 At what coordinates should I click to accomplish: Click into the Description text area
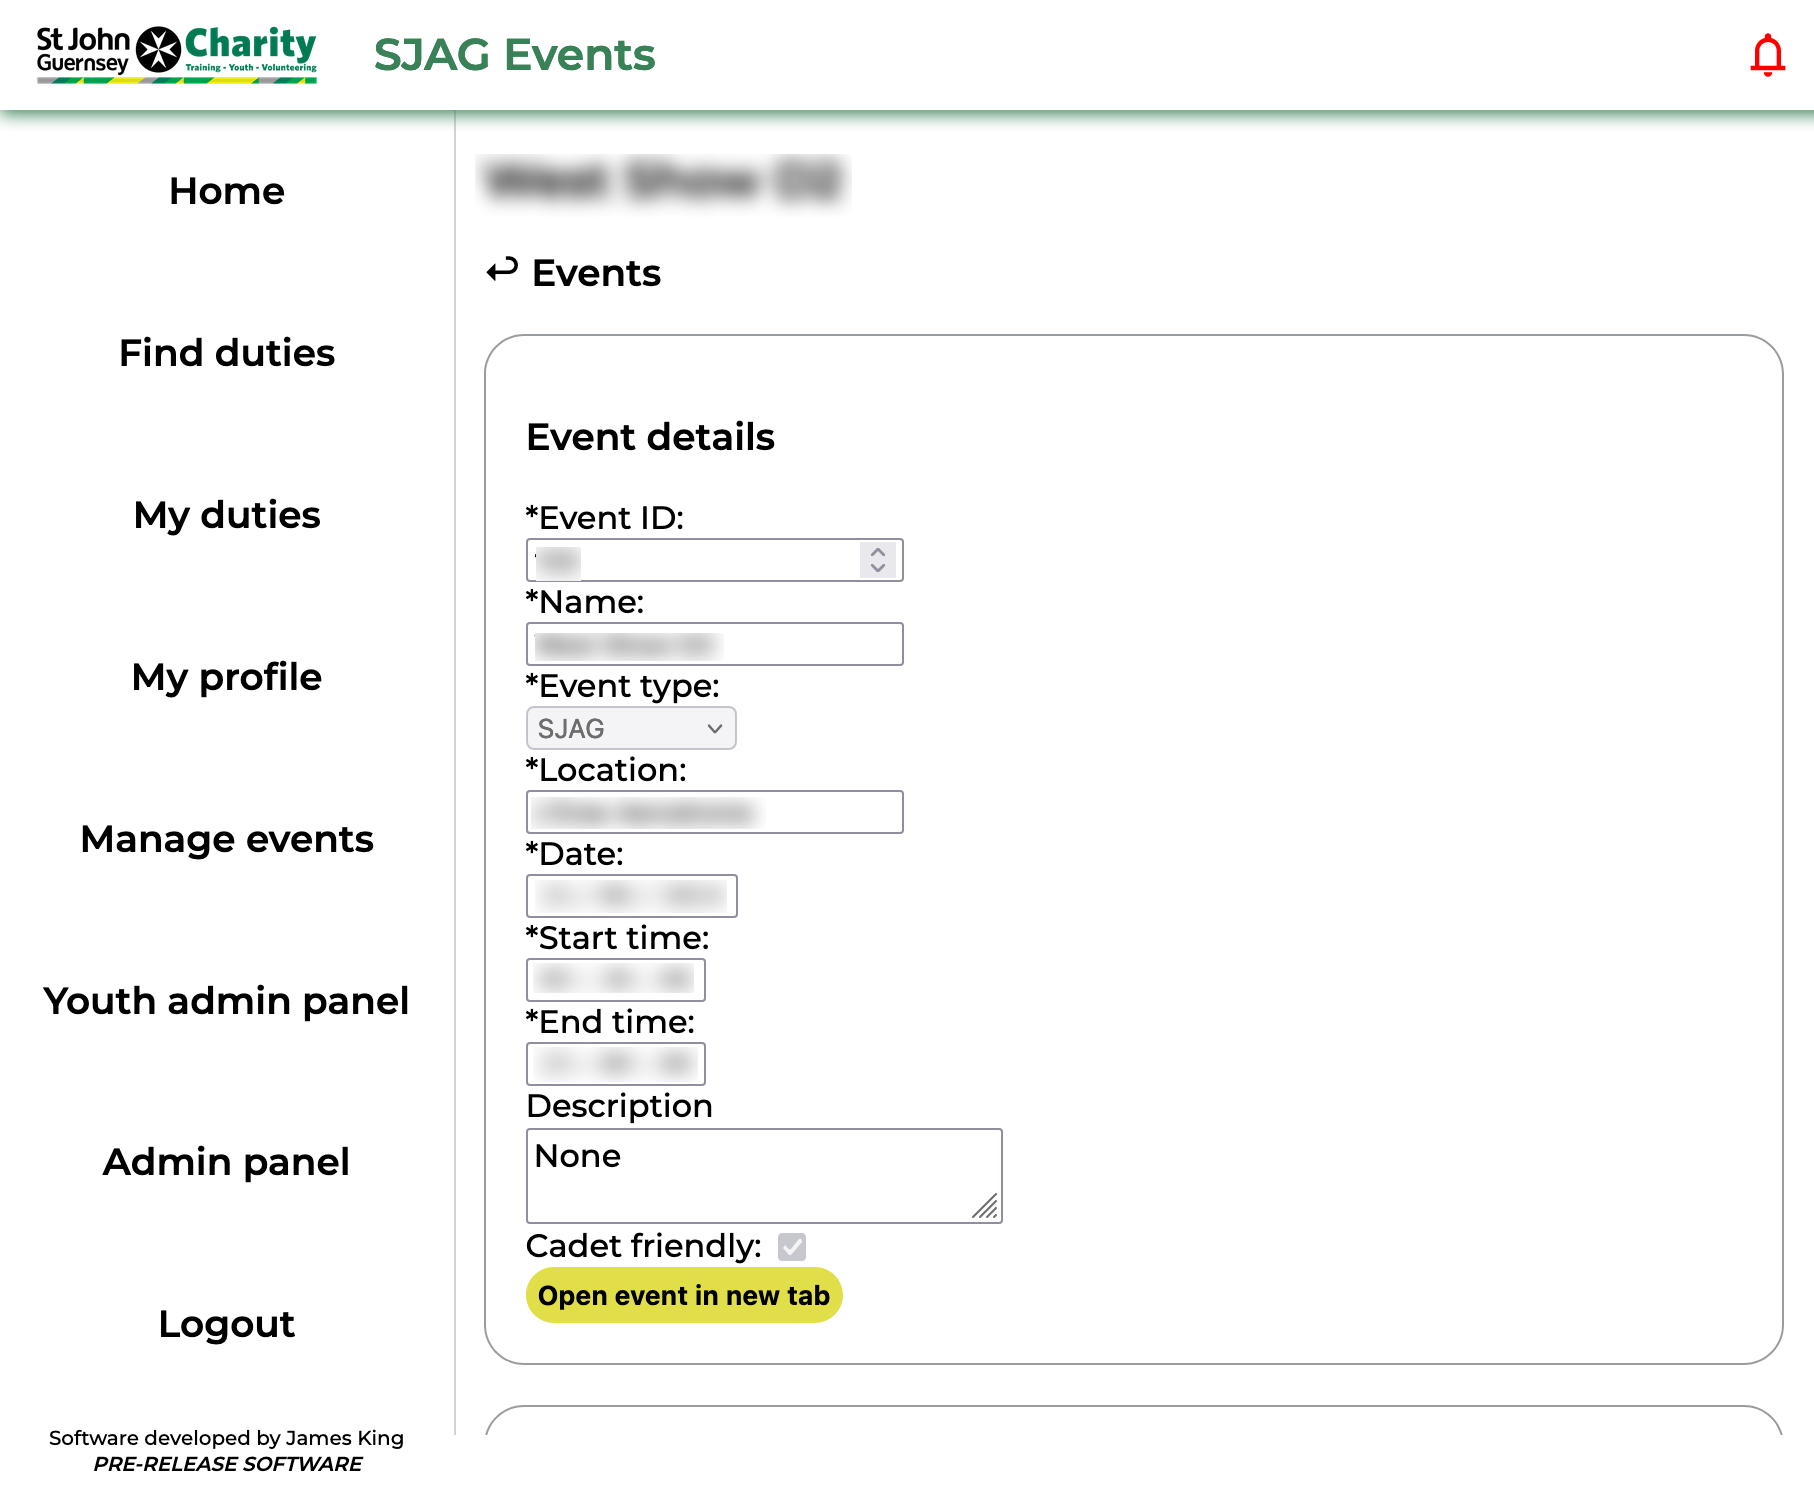(x=763, y=1175)
